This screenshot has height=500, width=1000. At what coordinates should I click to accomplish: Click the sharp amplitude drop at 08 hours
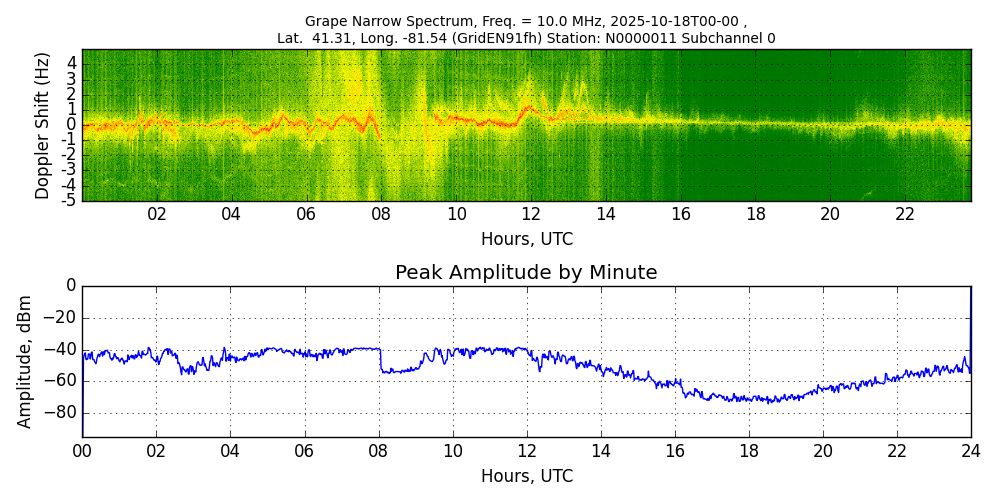(x=380, y=360)
